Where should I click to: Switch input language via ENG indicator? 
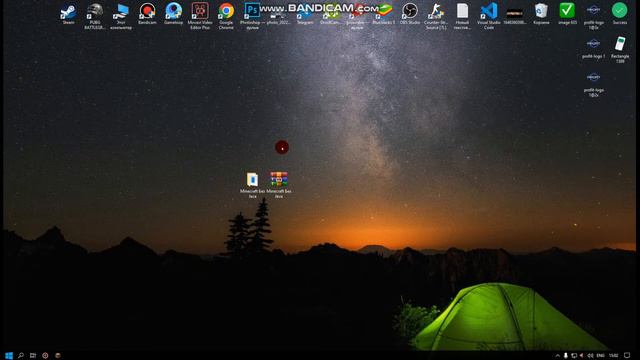point(600,356)
